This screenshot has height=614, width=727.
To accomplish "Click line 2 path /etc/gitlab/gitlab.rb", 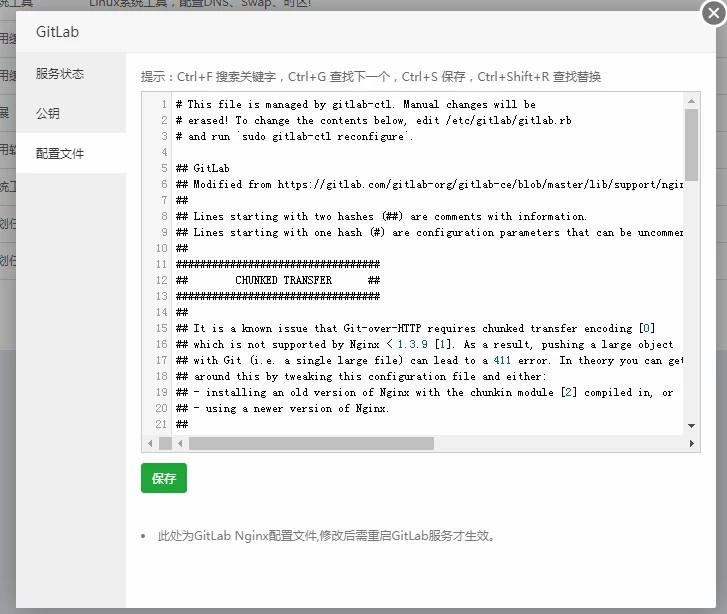I will [508, 121].
